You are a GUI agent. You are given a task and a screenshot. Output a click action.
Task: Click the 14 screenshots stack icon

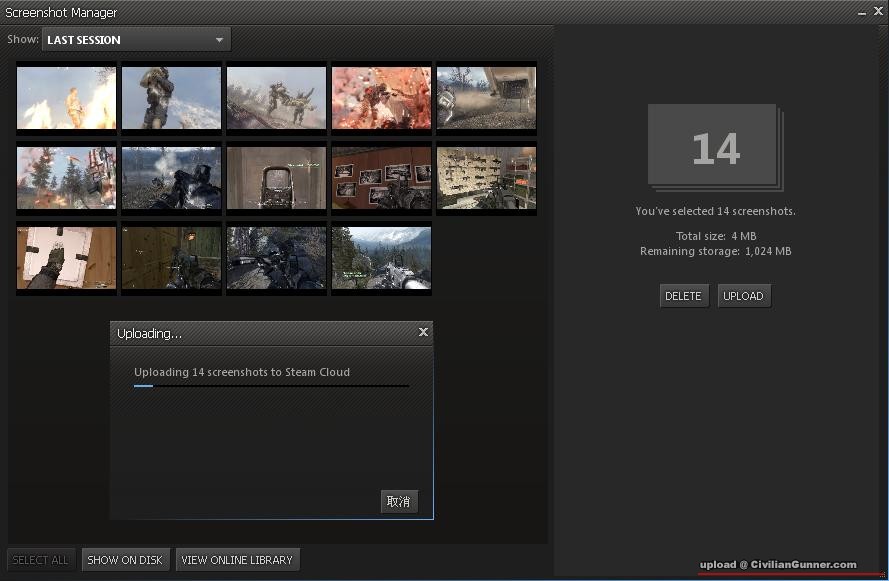coord(715,148)
